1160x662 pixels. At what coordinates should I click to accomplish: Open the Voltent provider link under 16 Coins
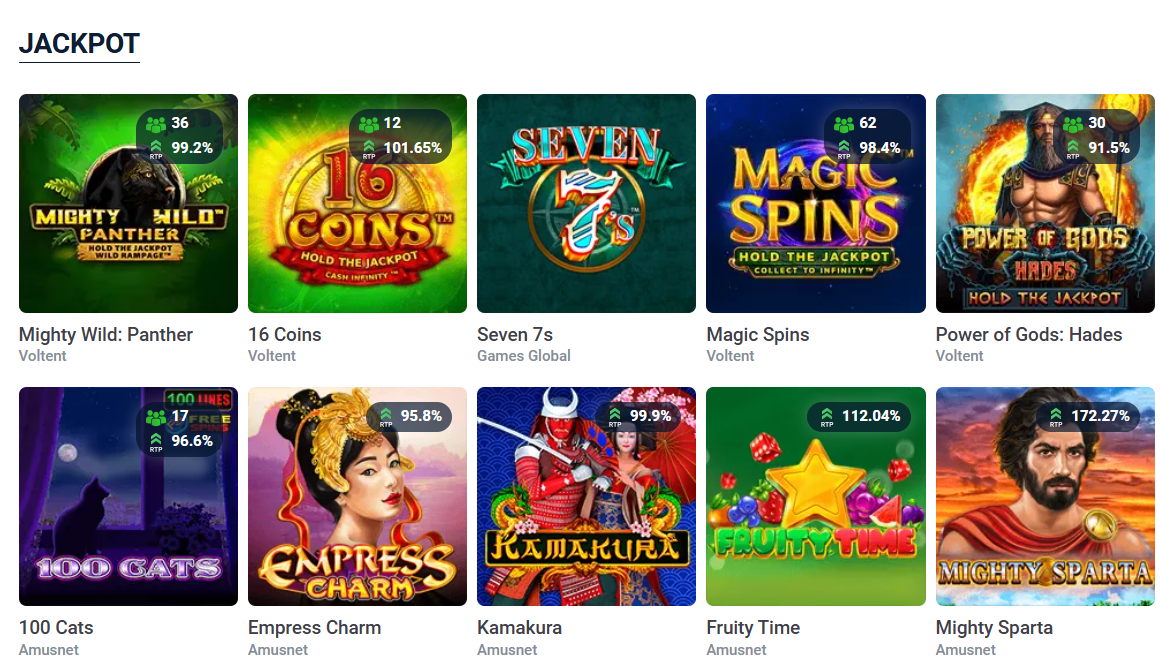pyautogui.click(x=272, y=355)
